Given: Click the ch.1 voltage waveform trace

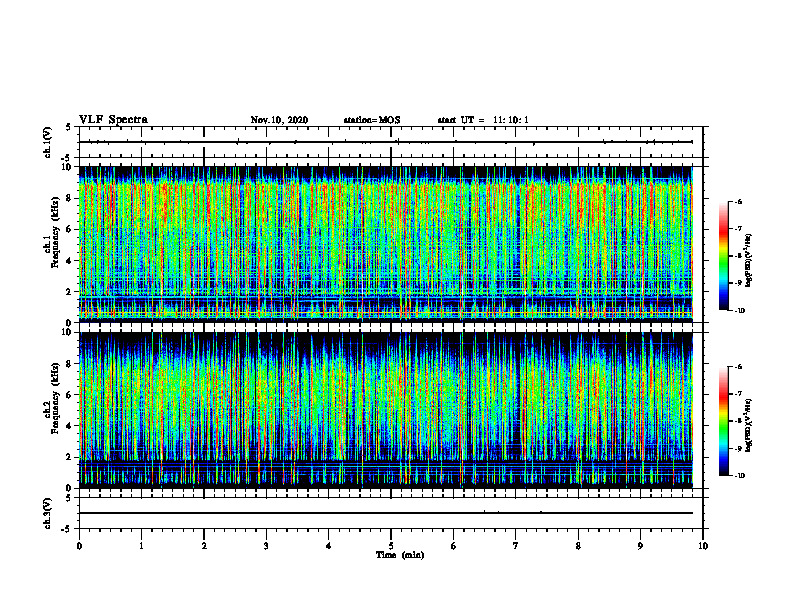Looking at the screenshot, I should pyautogui.click(x=386, y=142).
